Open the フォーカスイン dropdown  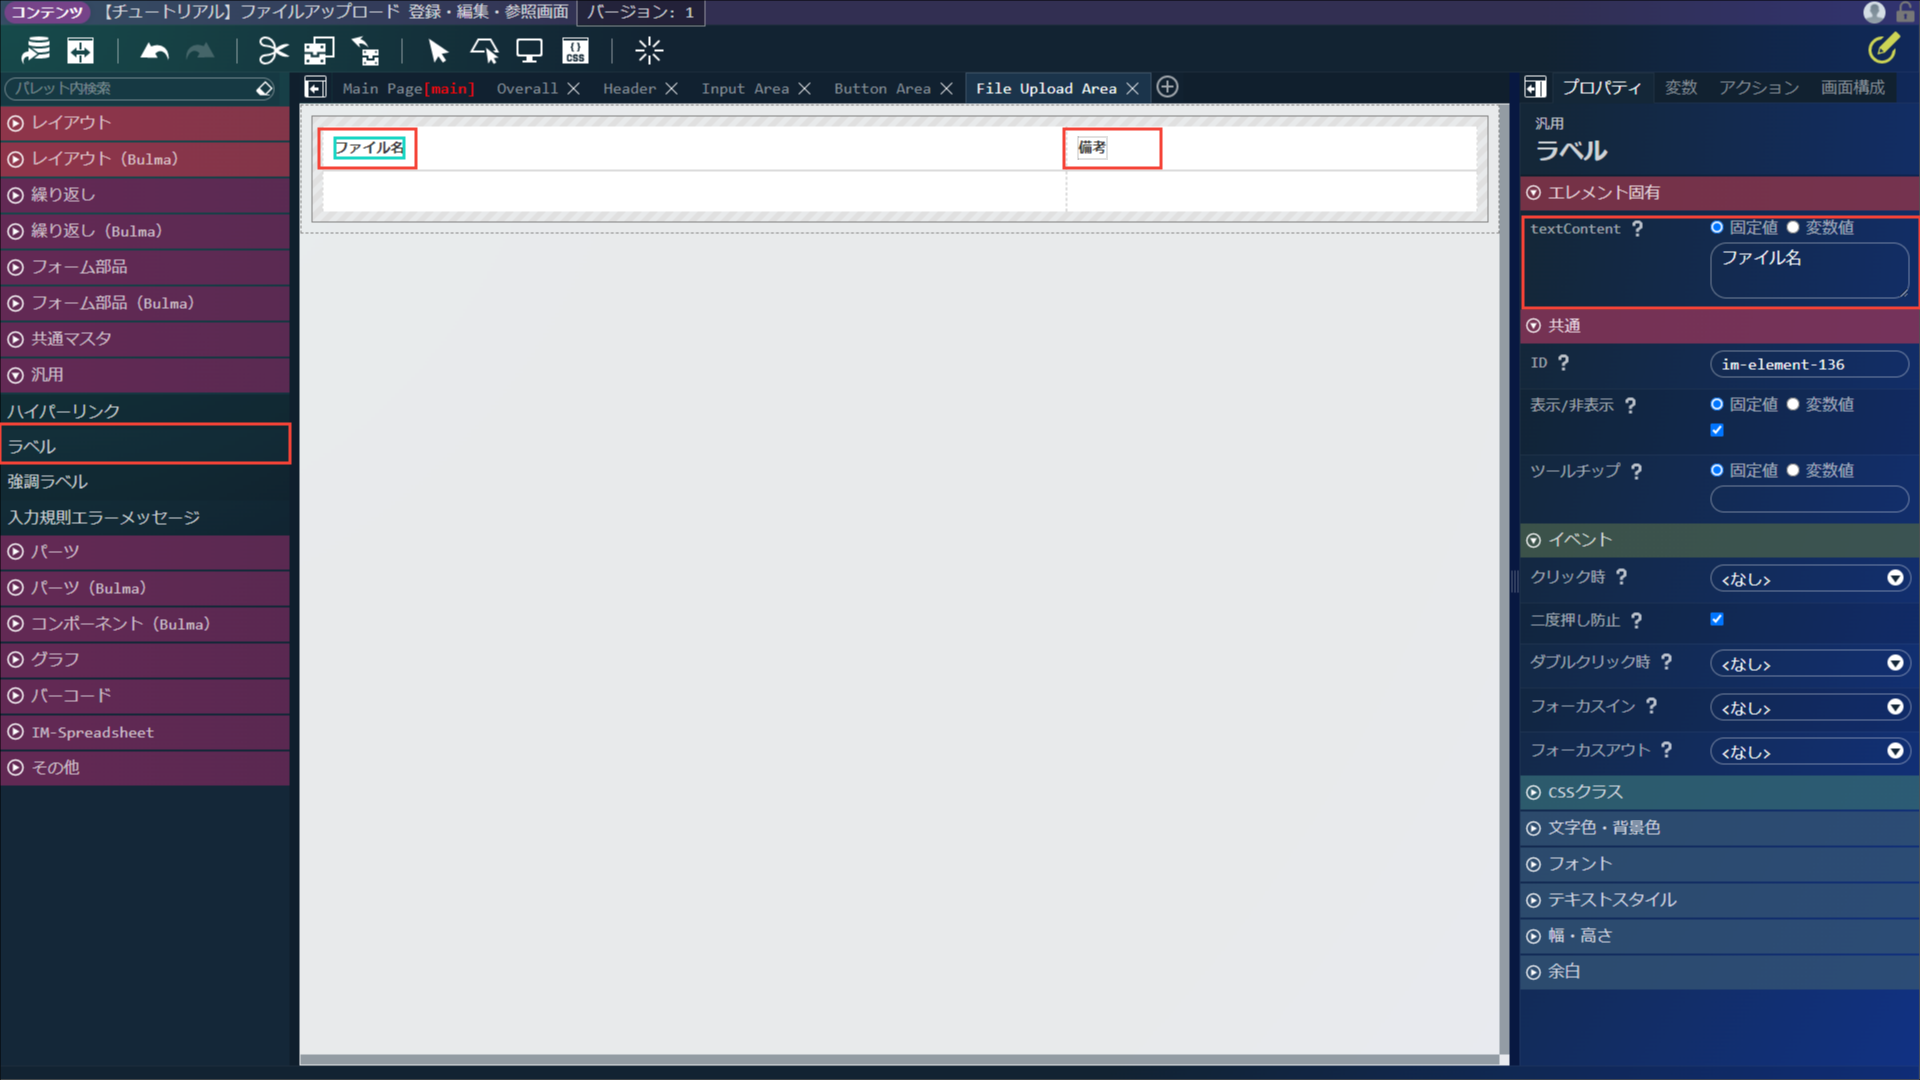[x=1810, y=707]
